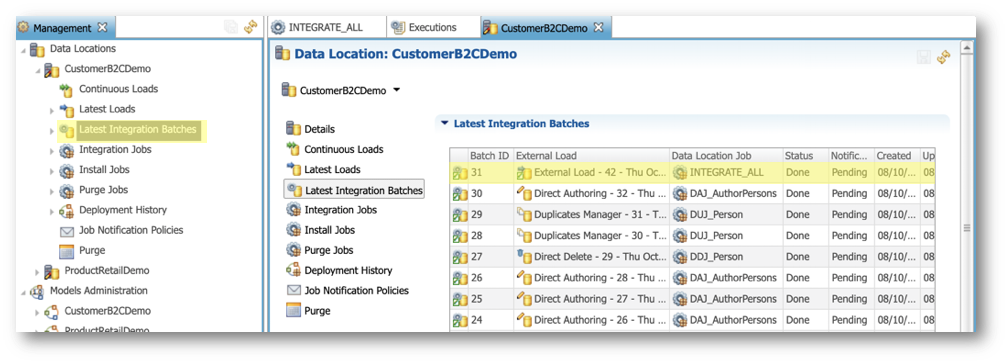
Task: Collapse Models Administration tree node
Action: [24, 292]
